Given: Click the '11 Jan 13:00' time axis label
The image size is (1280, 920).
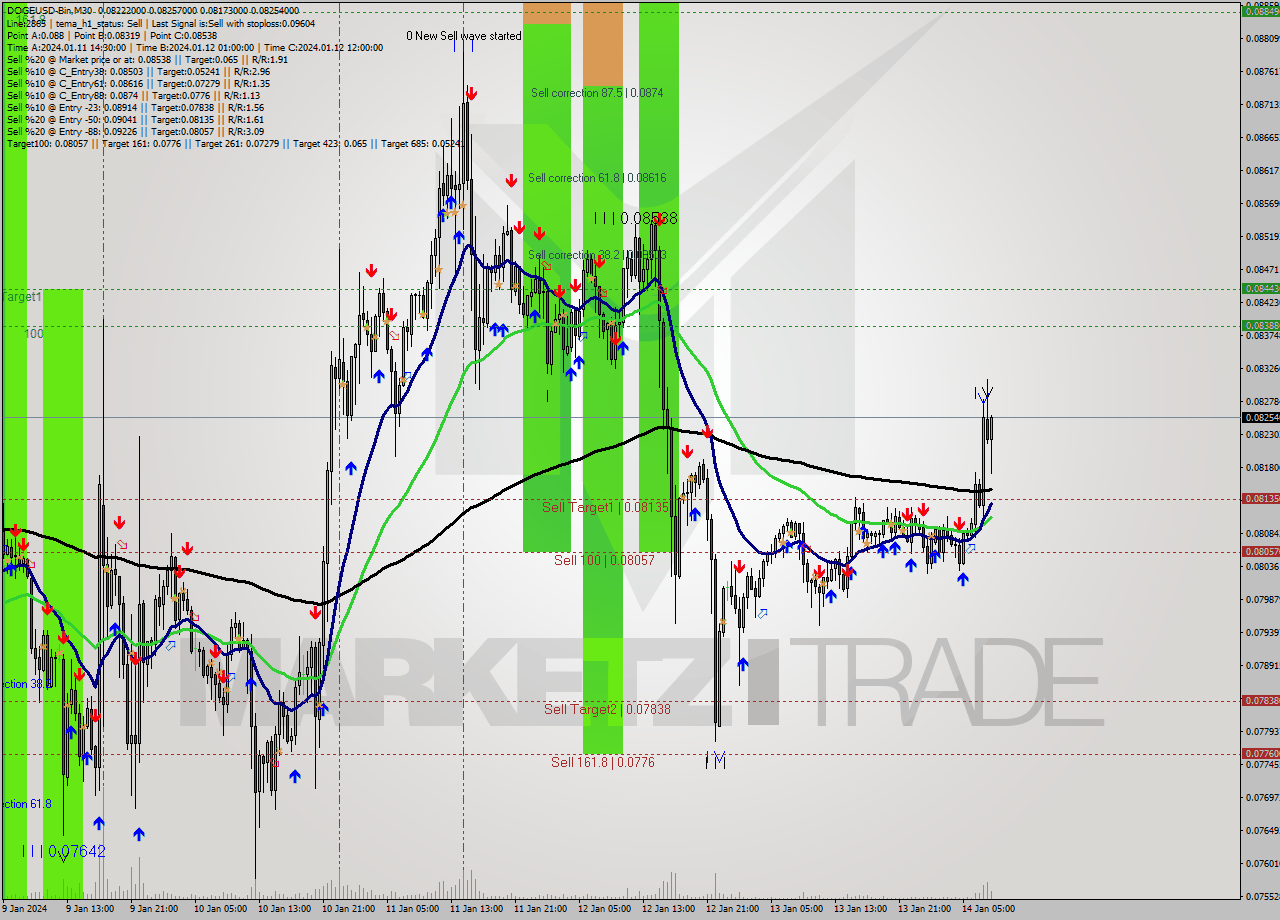Looking at the screenshot, I should [476, 909].
